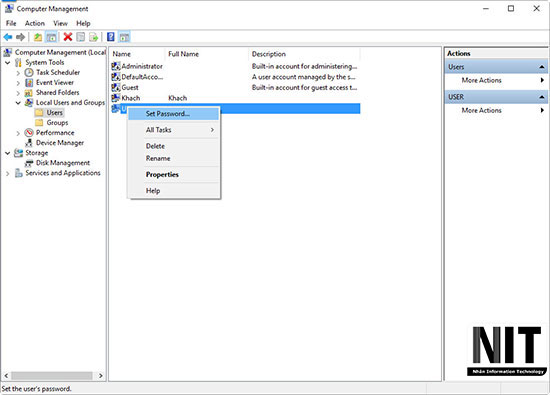Click the Computer Management title bar icon
The image size is (550, 395).
tap(9, 8)
